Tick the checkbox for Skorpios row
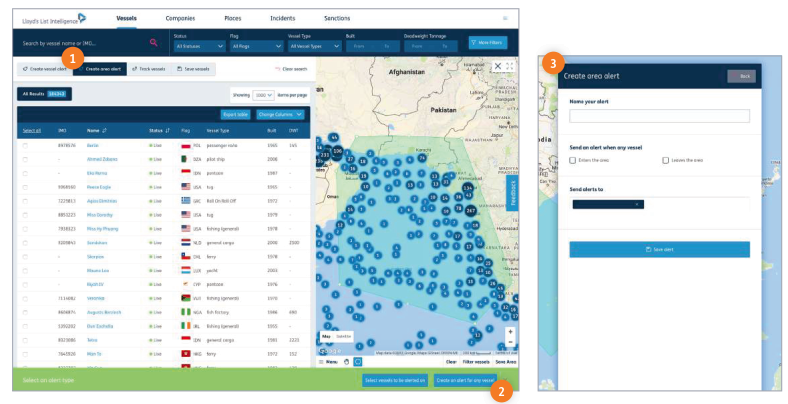 pos(25,257)
